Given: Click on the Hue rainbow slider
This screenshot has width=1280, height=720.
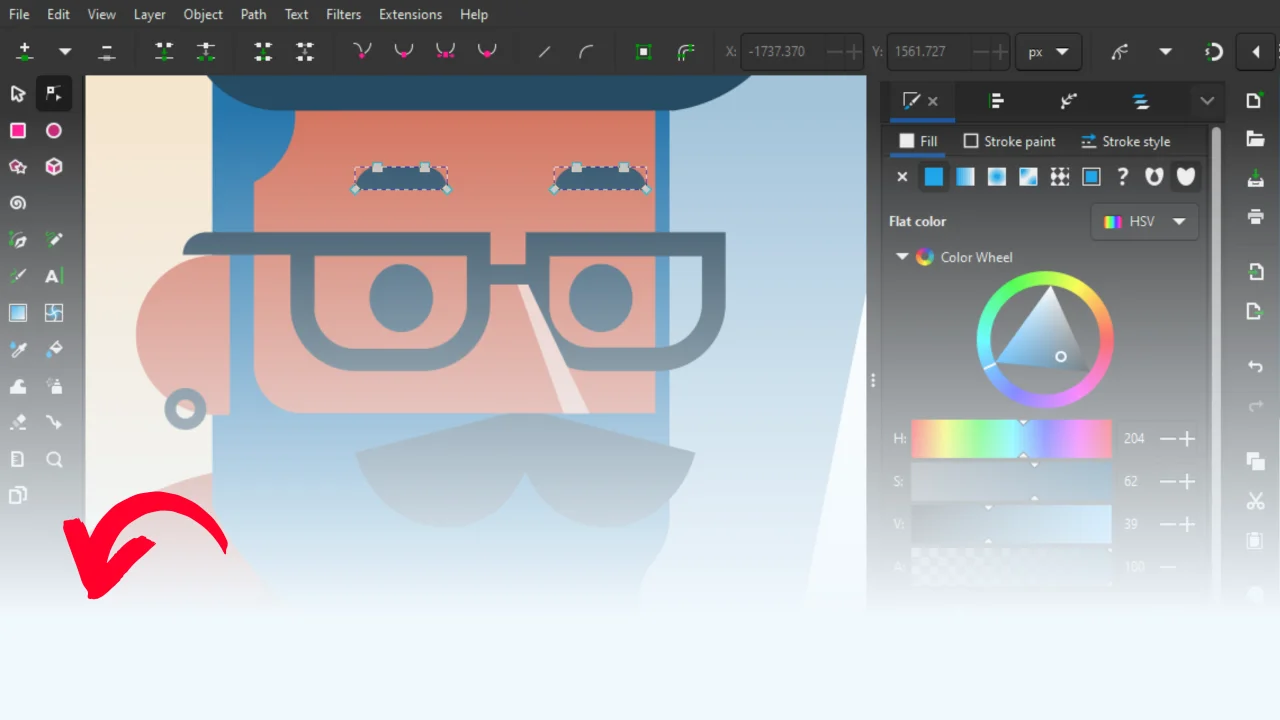Looking at the screenshot, I should tap(1010, 439).
